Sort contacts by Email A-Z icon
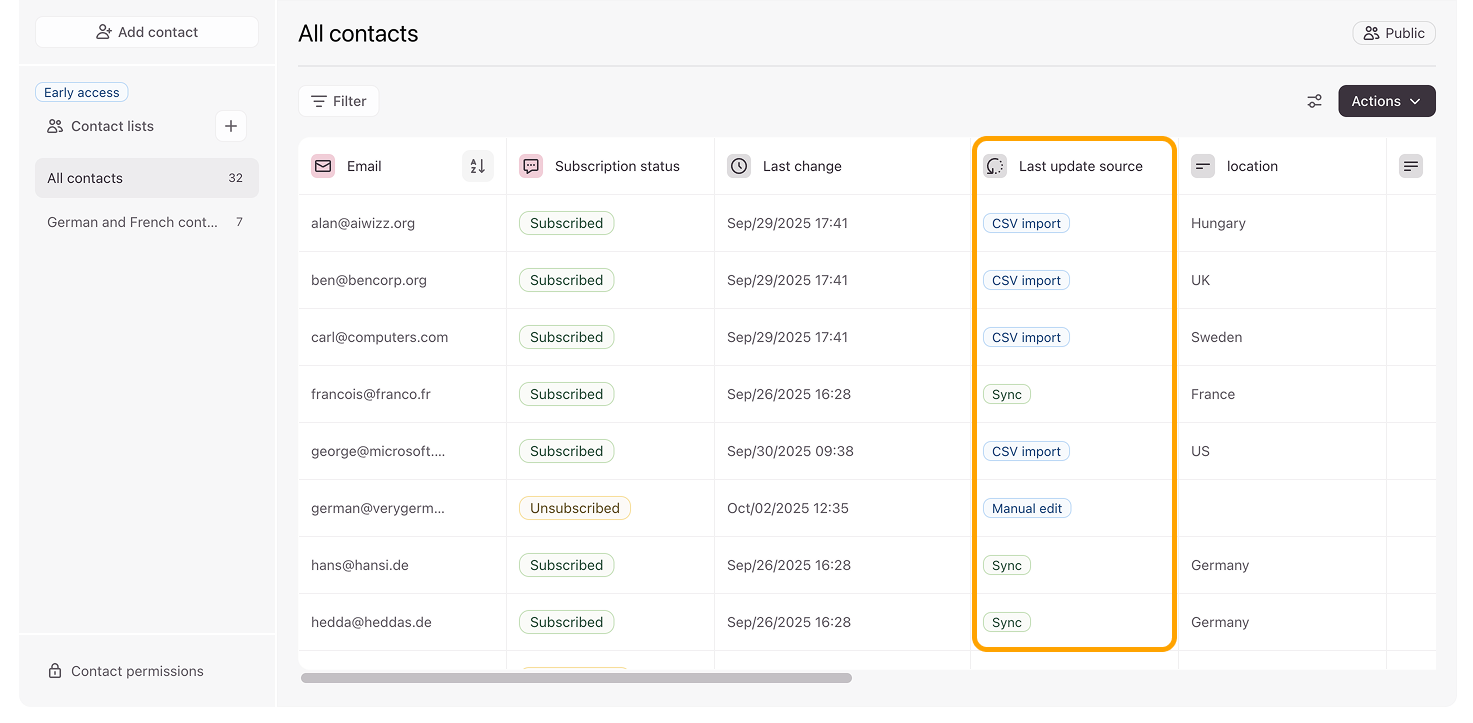The height and width of the screenshot is (723, 1473). click(478, 166)
